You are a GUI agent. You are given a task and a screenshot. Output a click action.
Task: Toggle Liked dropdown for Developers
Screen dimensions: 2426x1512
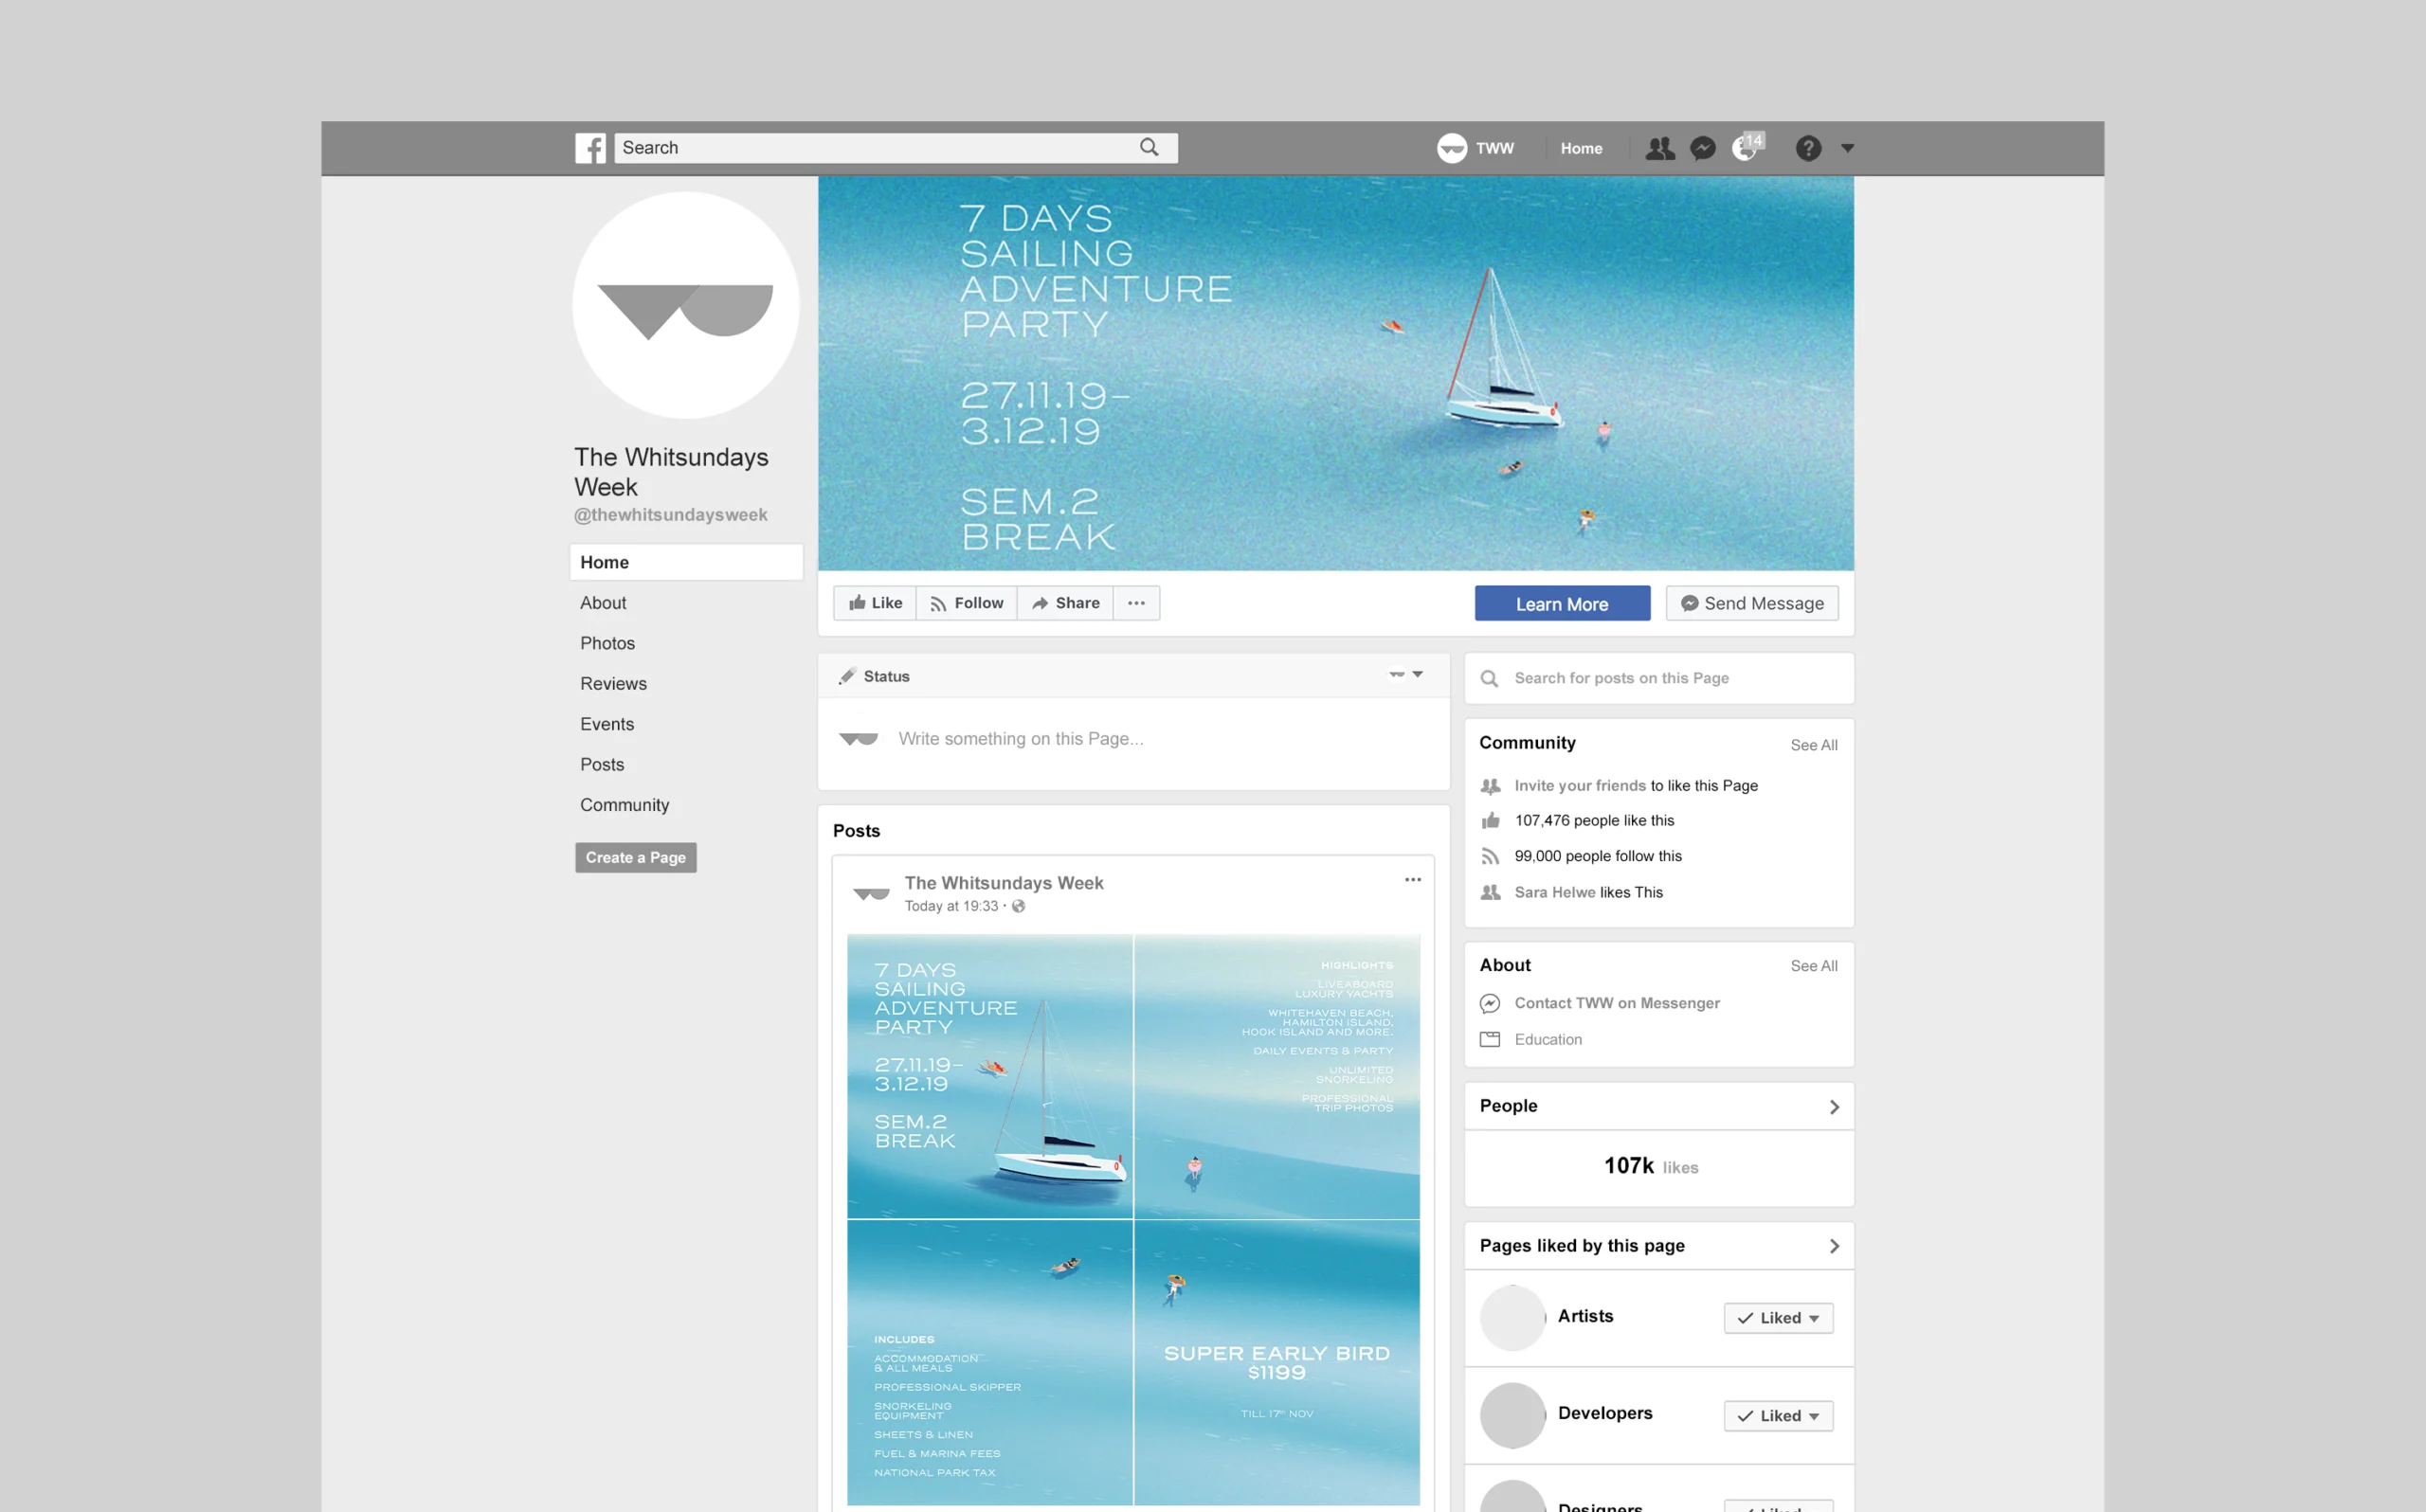click(x=1778, y=1415)
